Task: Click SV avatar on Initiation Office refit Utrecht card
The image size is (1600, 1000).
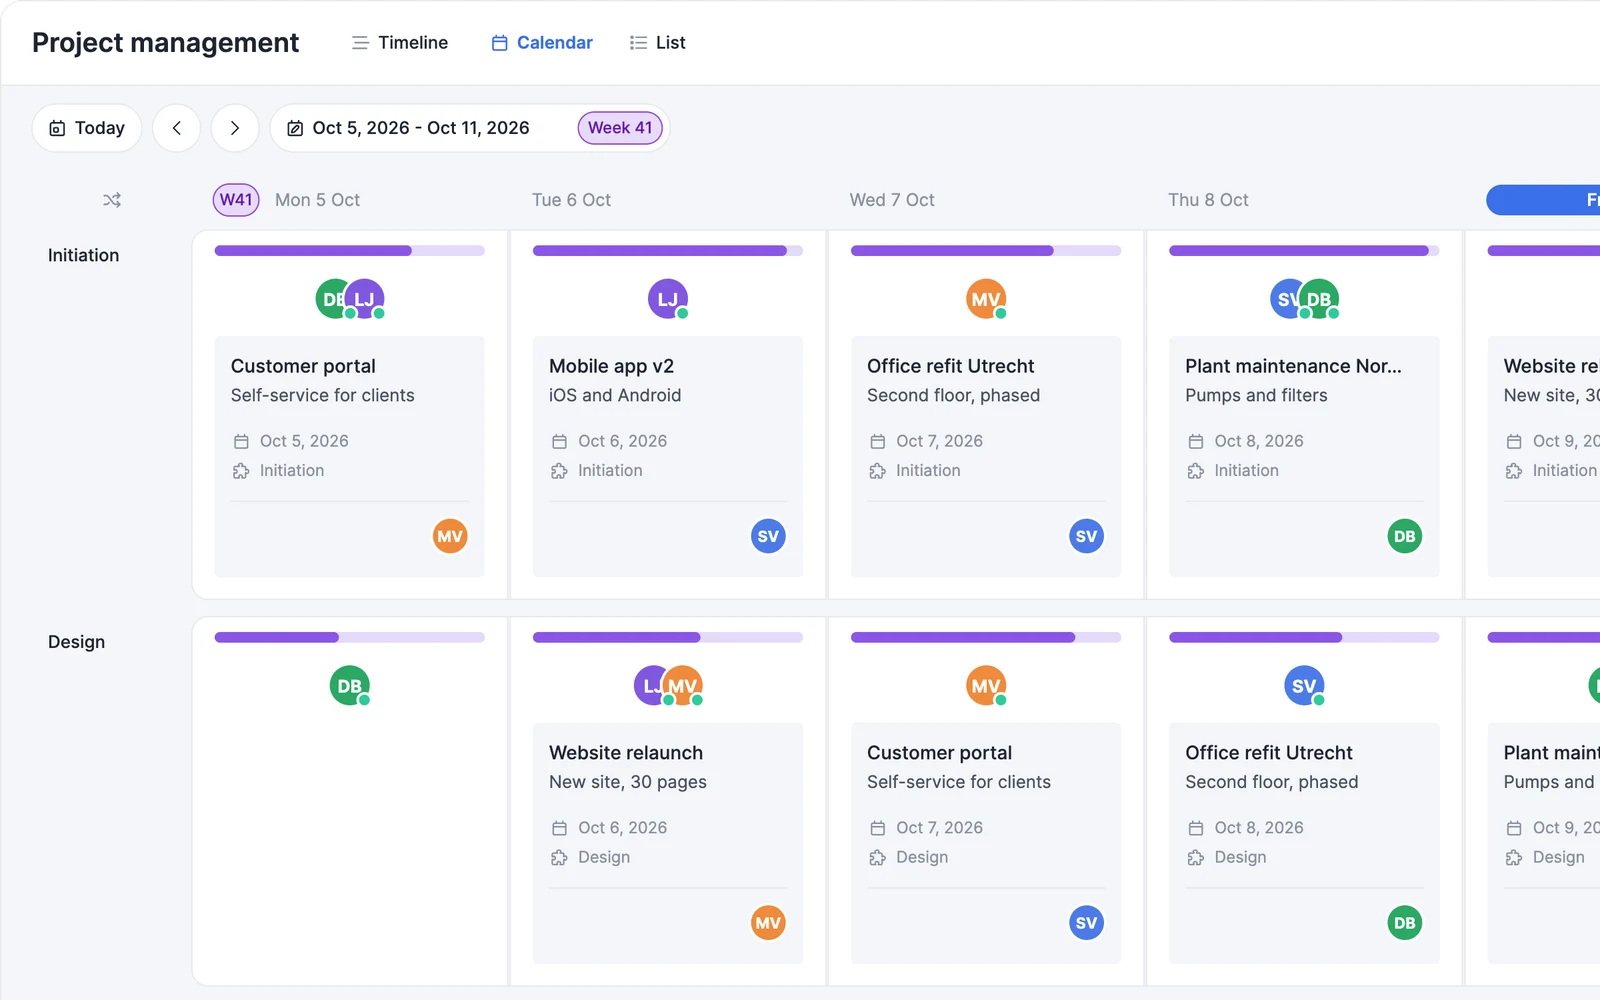Action: click(1086, 536)
